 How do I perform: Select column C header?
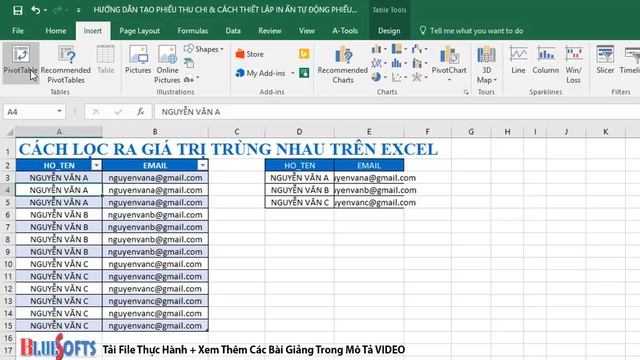click(x=237, y=132)
